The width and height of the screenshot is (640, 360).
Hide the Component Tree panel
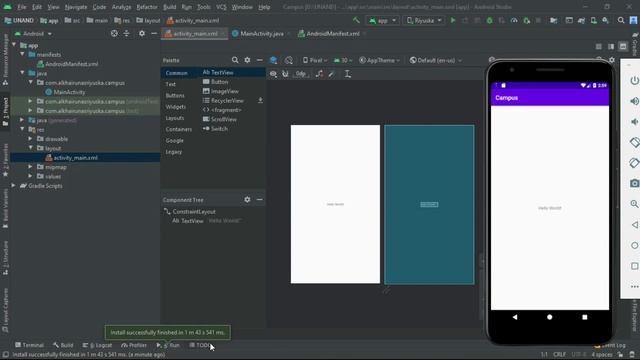pos(260,200)
